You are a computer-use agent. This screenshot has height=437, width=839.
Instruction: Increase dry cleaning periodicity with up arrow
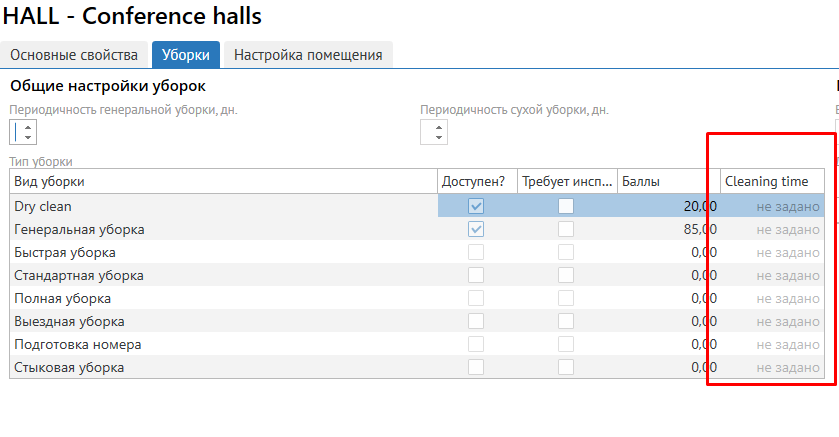pyautogui.click(x=439, y=126)
